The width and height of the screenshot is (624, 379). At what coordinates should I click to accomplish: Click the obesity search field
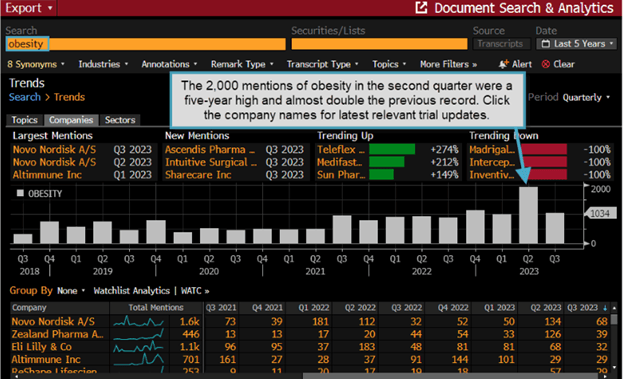coord(146,44)
